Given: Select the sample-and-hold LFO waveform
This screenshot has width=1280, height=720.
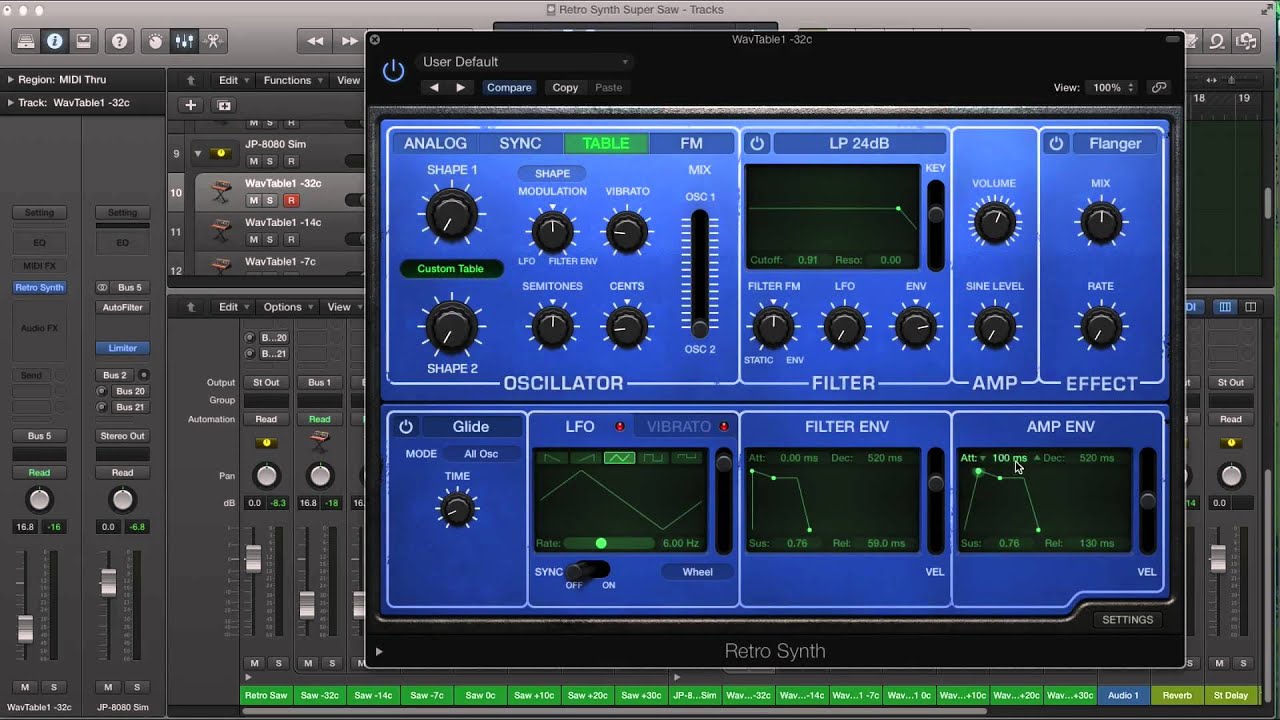Looking at the screenshot, I should [x=686, y=458].
